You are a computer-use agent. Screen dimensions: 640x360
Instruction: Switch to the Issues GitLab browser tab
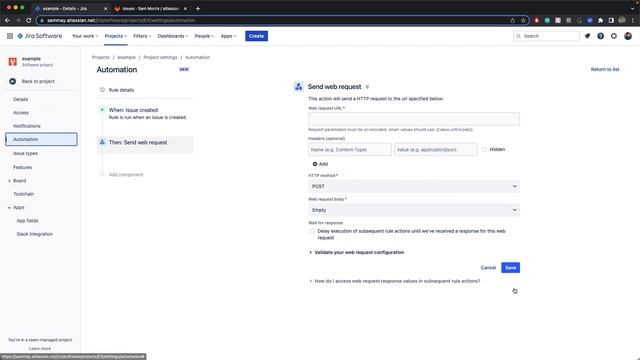(150, 8)
